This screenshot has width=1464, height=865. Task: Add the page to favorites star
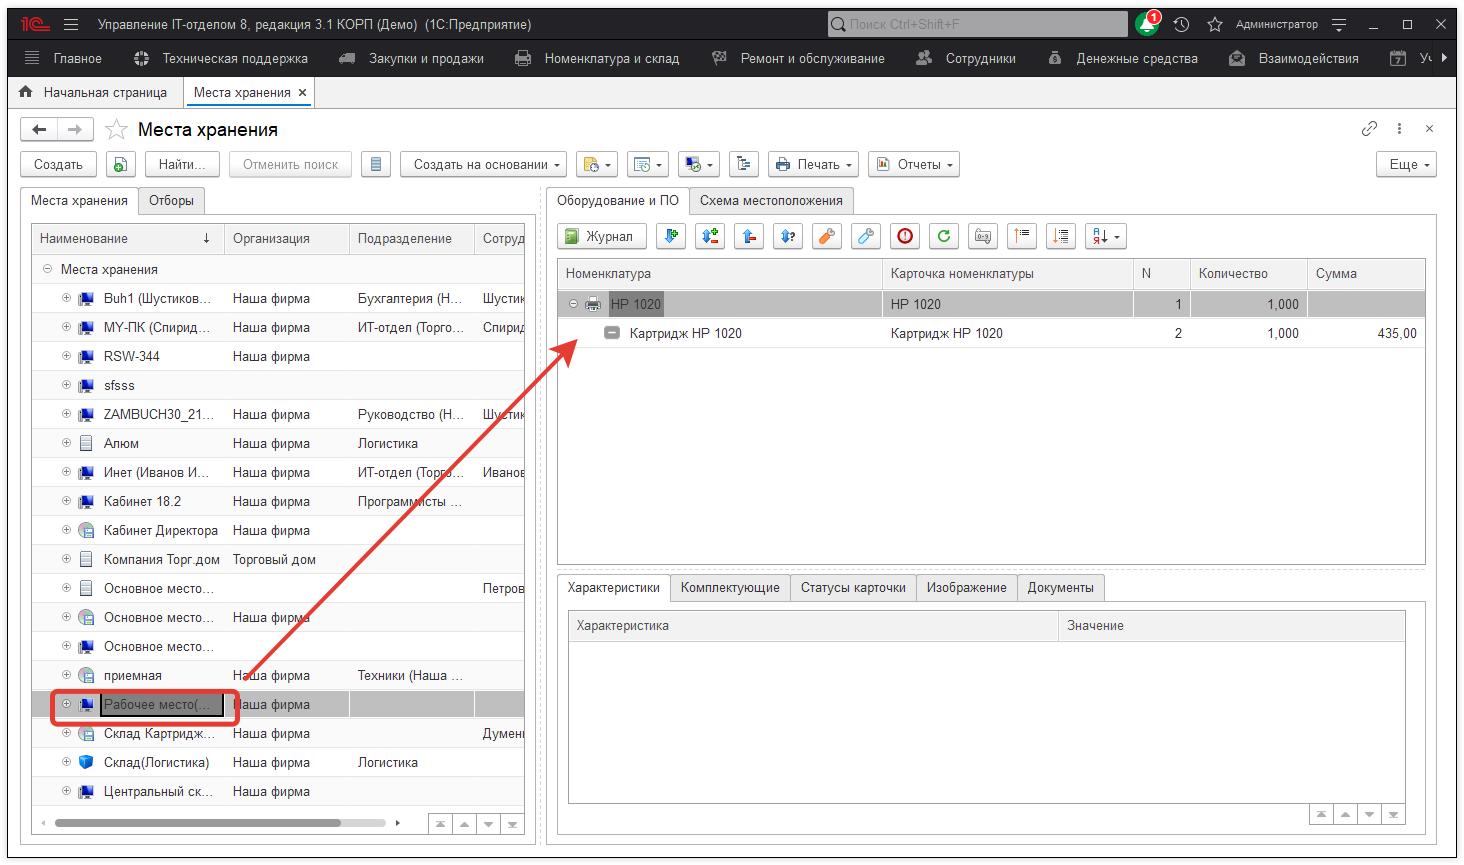[x=117, y=130]
